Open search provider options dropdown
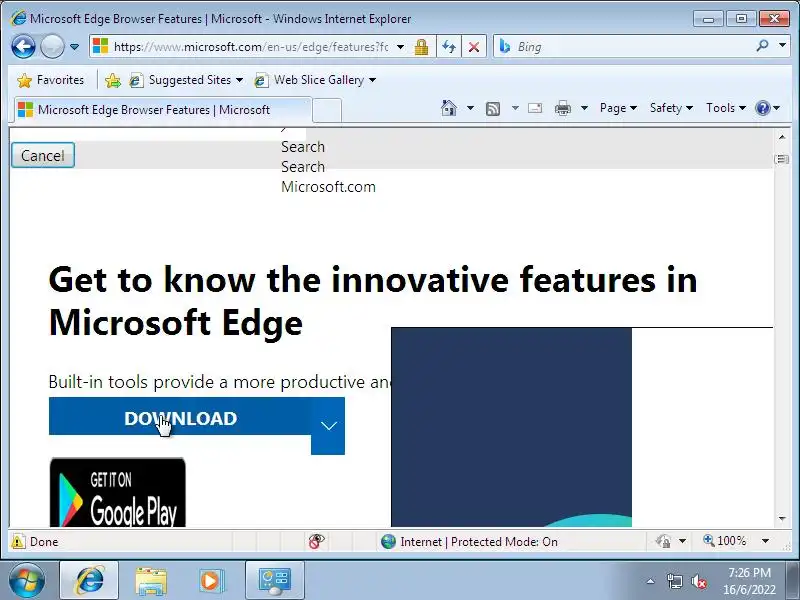800x600 pixels. click(x=782, y=46)
